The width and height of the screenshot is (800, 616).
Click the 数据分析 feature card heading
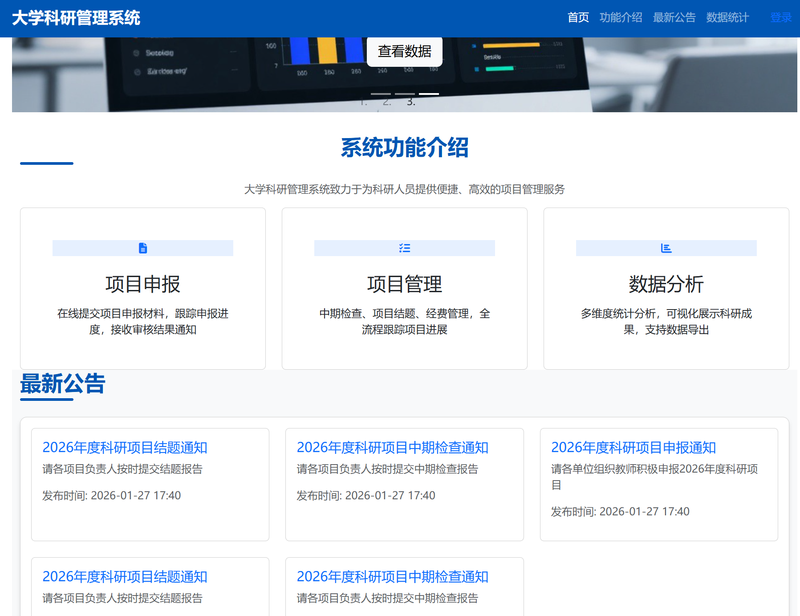click(x=666, y=284)
